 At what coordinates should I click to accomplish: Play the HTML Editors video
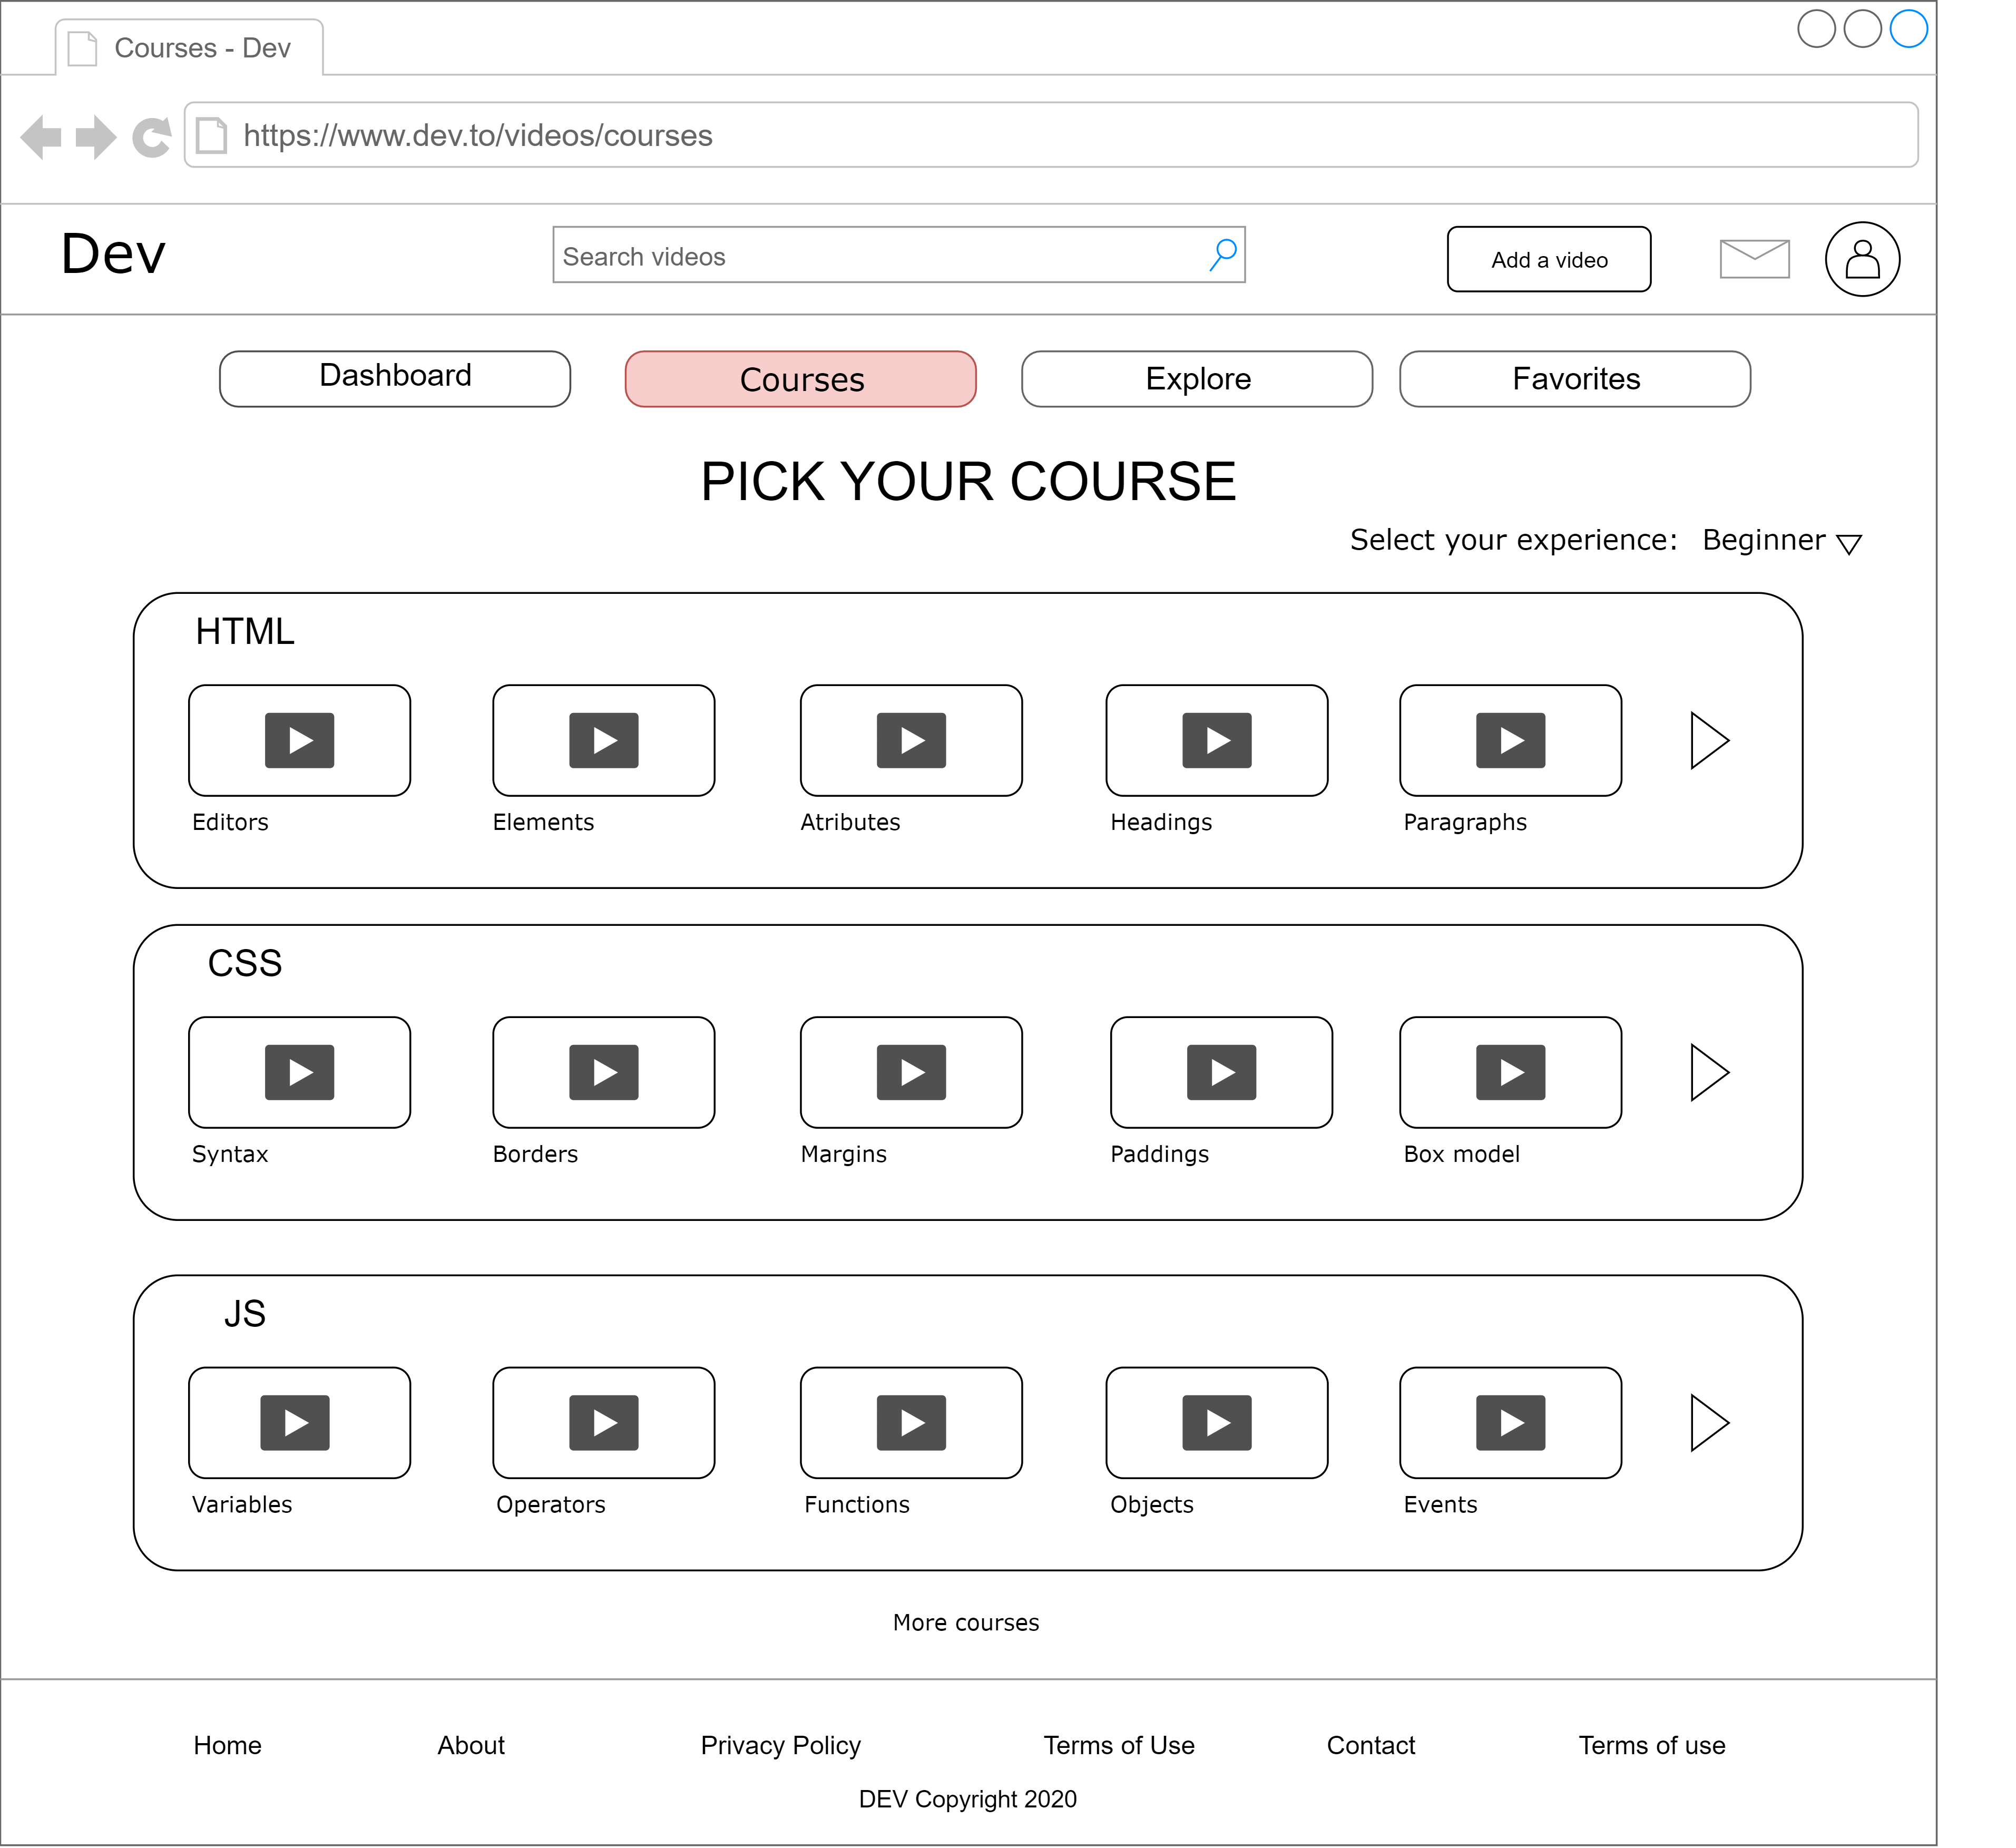[x=299, y=740]
